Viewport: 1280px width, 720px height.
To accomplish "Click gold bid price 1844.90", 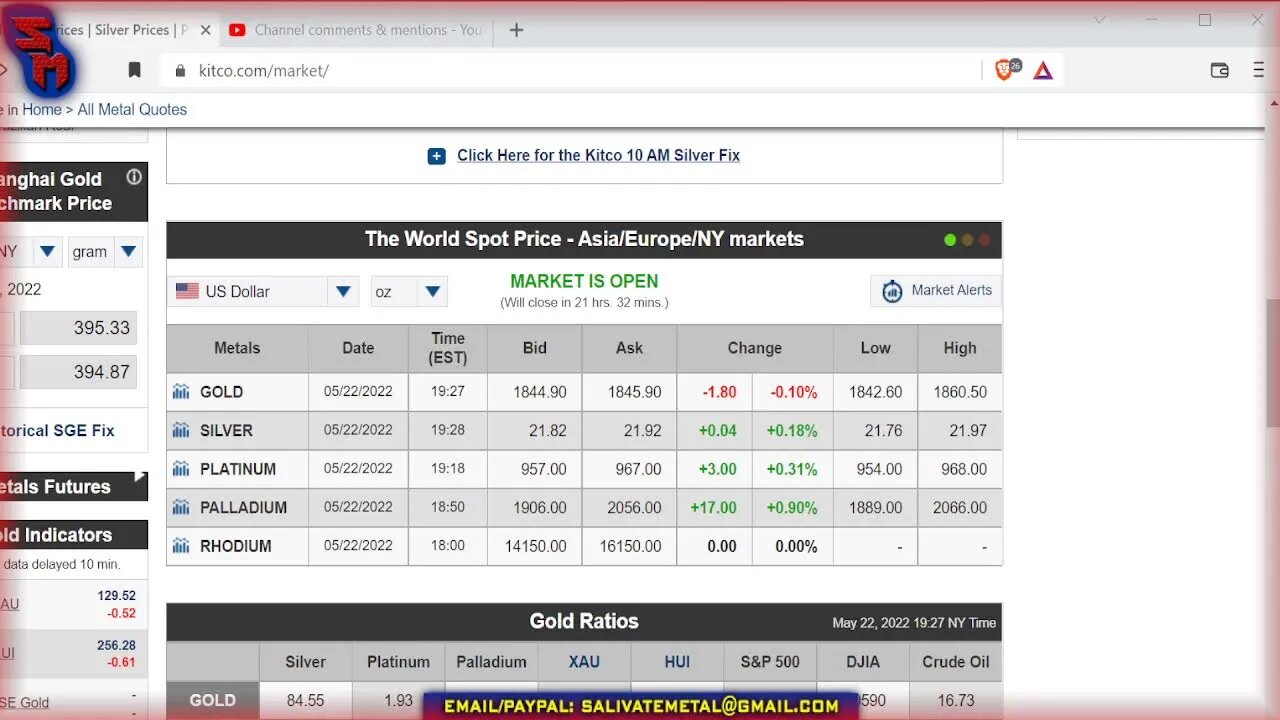I will point(540,392).
